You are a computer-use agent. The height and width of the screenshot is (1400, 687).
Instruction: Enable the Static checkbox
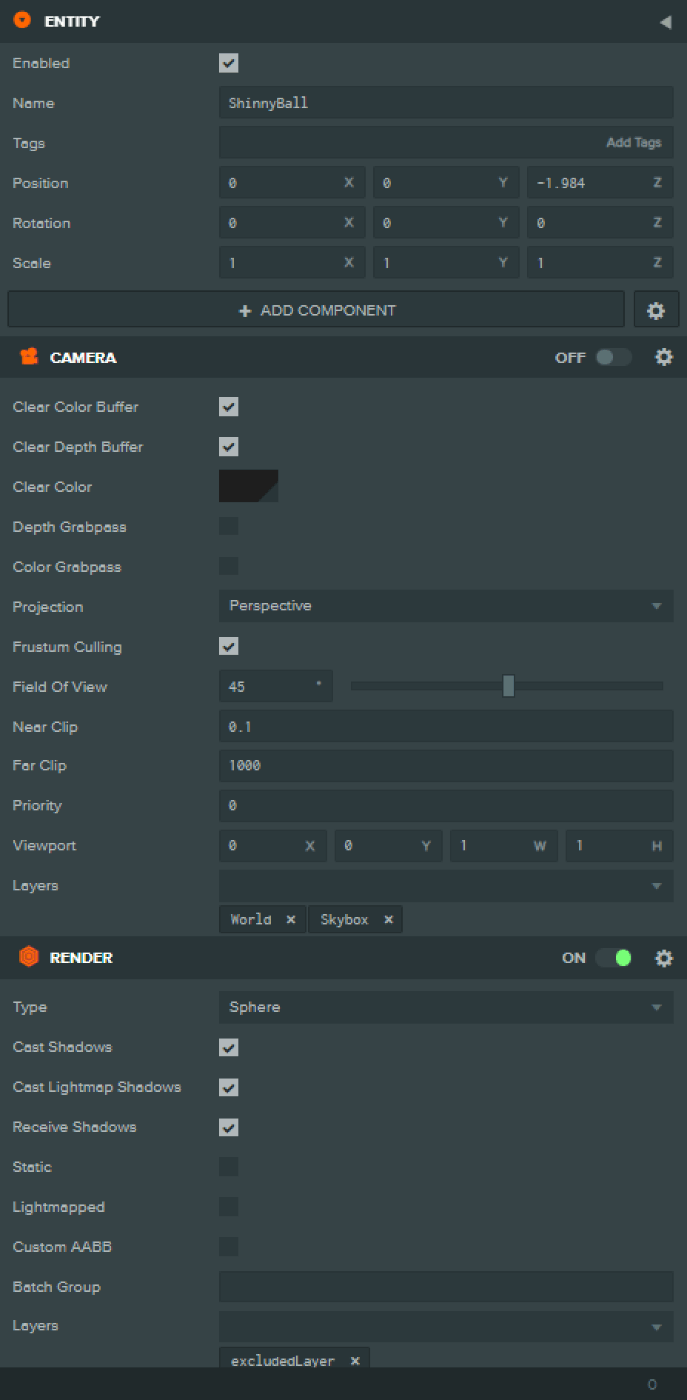229,1167
